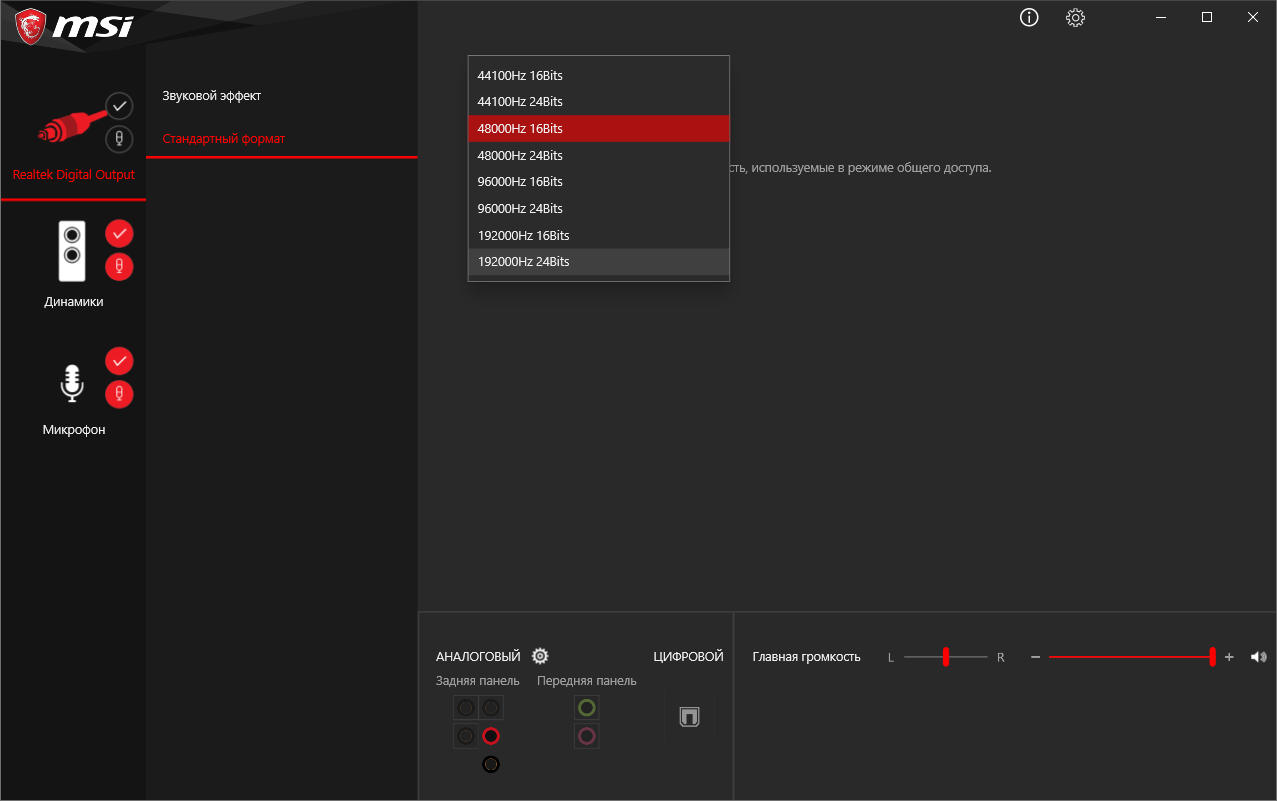The image size is (1277, 801).
Task: Maximize the MSI audio window
Action: (1207, 17)
